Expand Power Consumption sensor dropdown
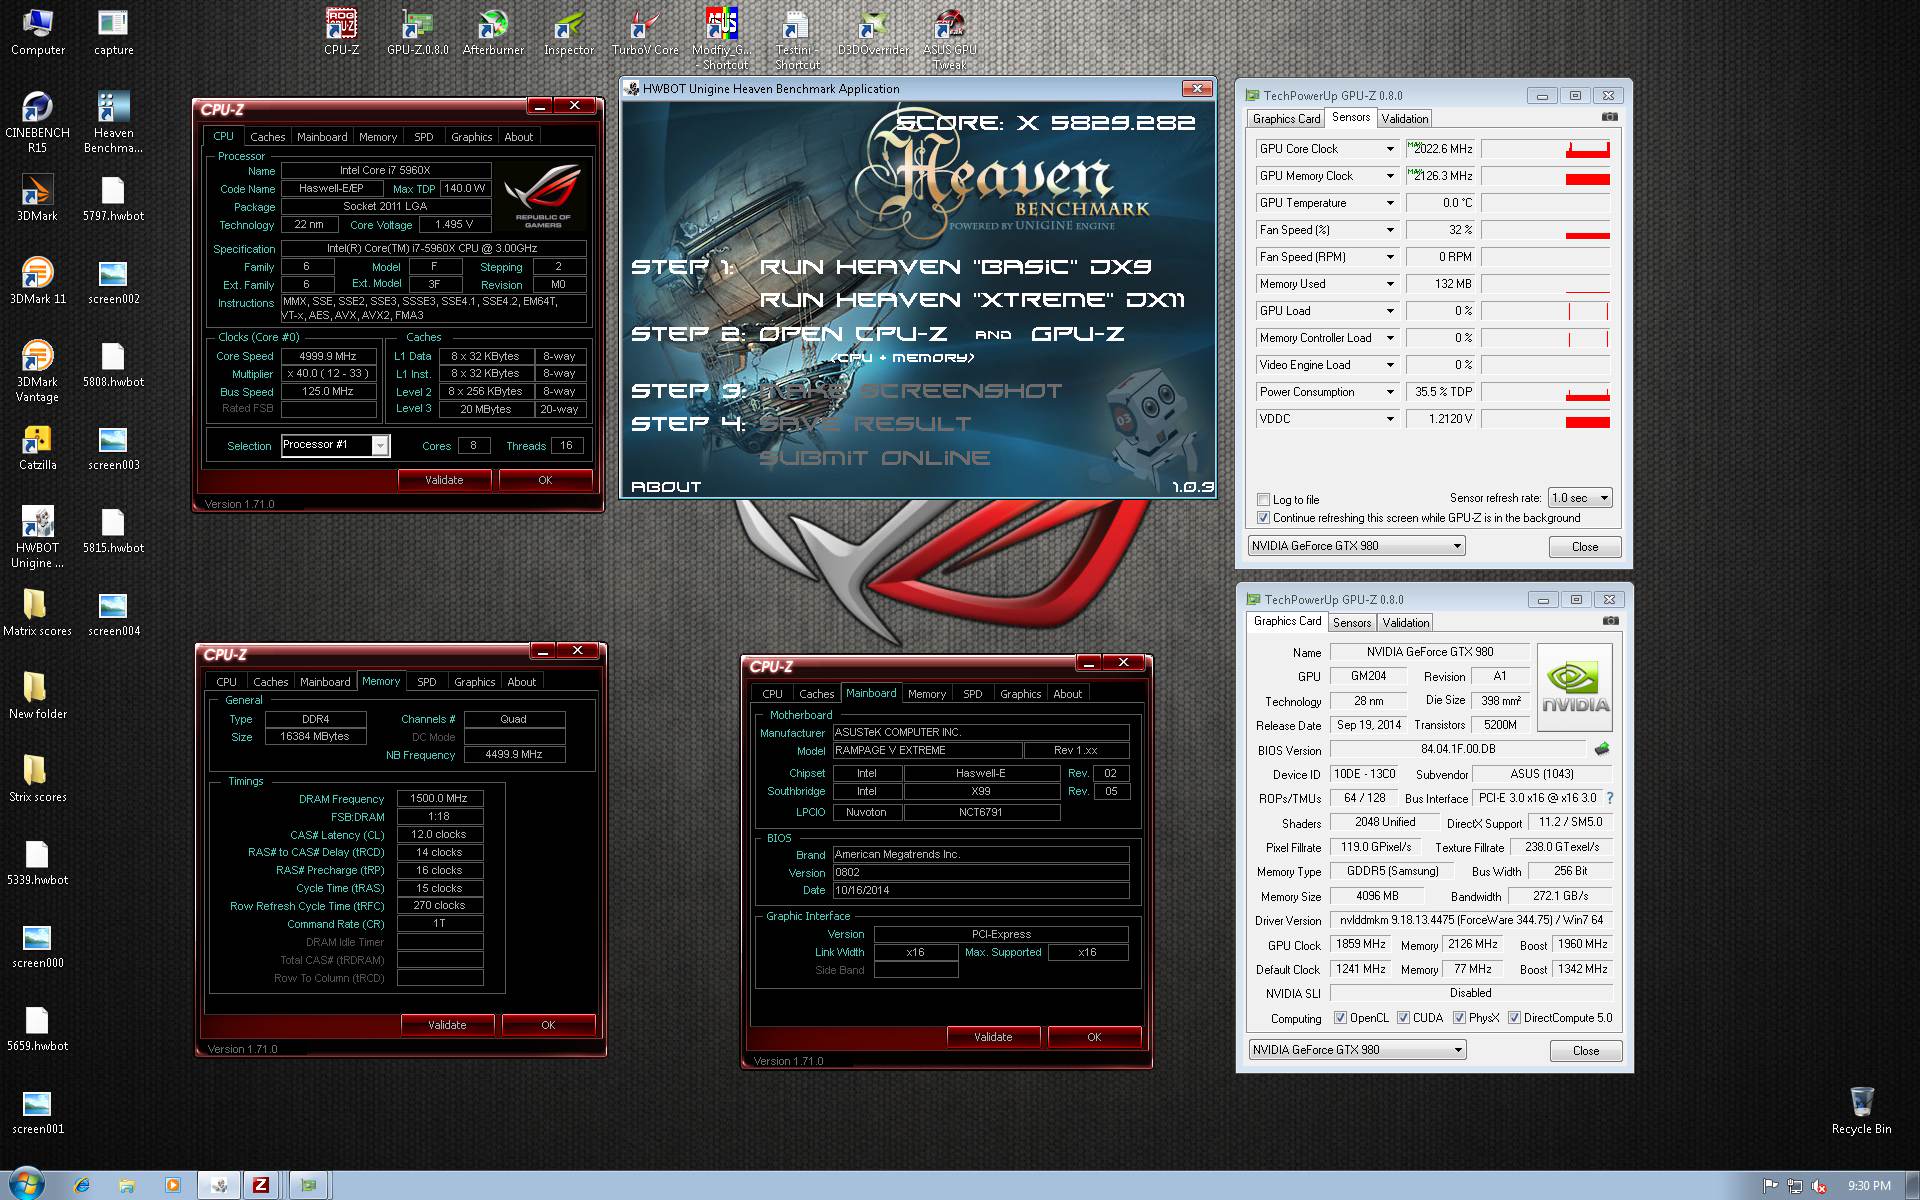 1389,392
